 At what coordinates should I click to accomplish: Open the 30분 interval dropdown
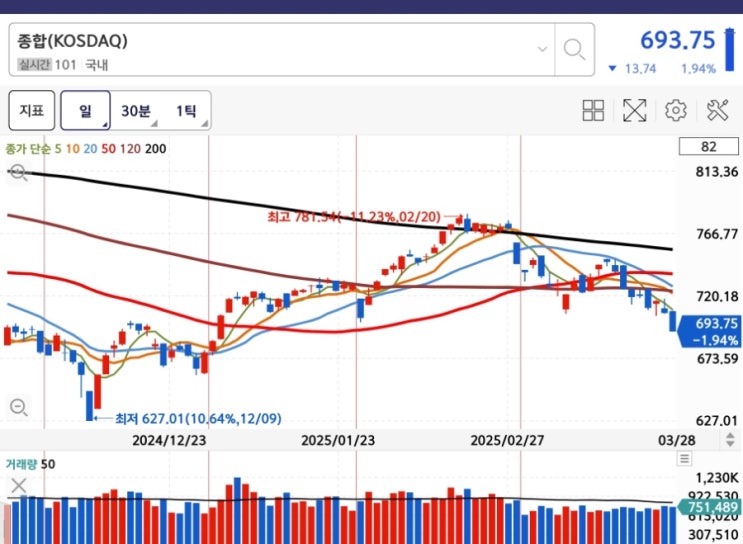137,111
